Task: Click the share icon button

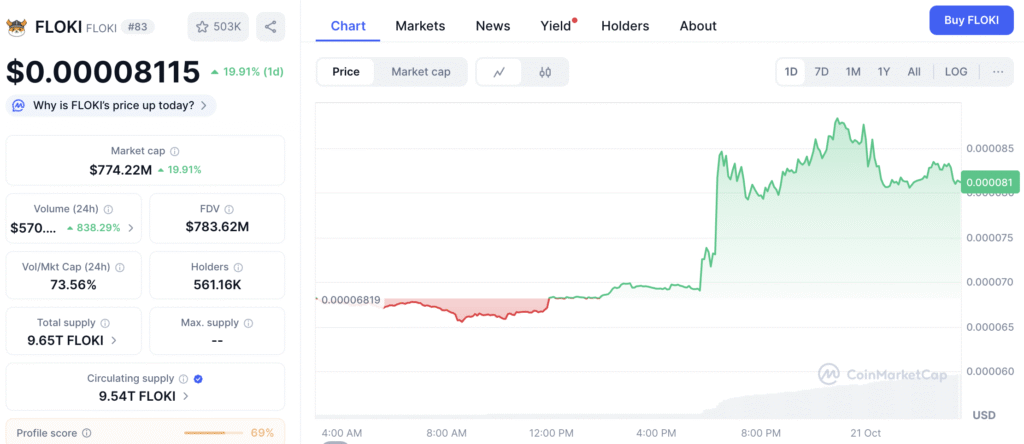Action: [270, 26]
